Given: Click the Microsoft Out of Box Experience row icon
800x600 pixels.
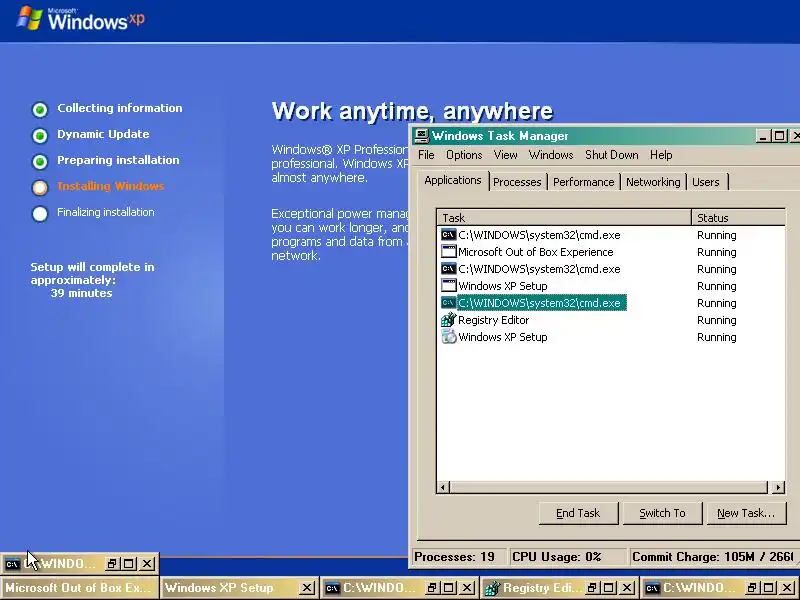Looking at the screenshot, I should (448, 252).
